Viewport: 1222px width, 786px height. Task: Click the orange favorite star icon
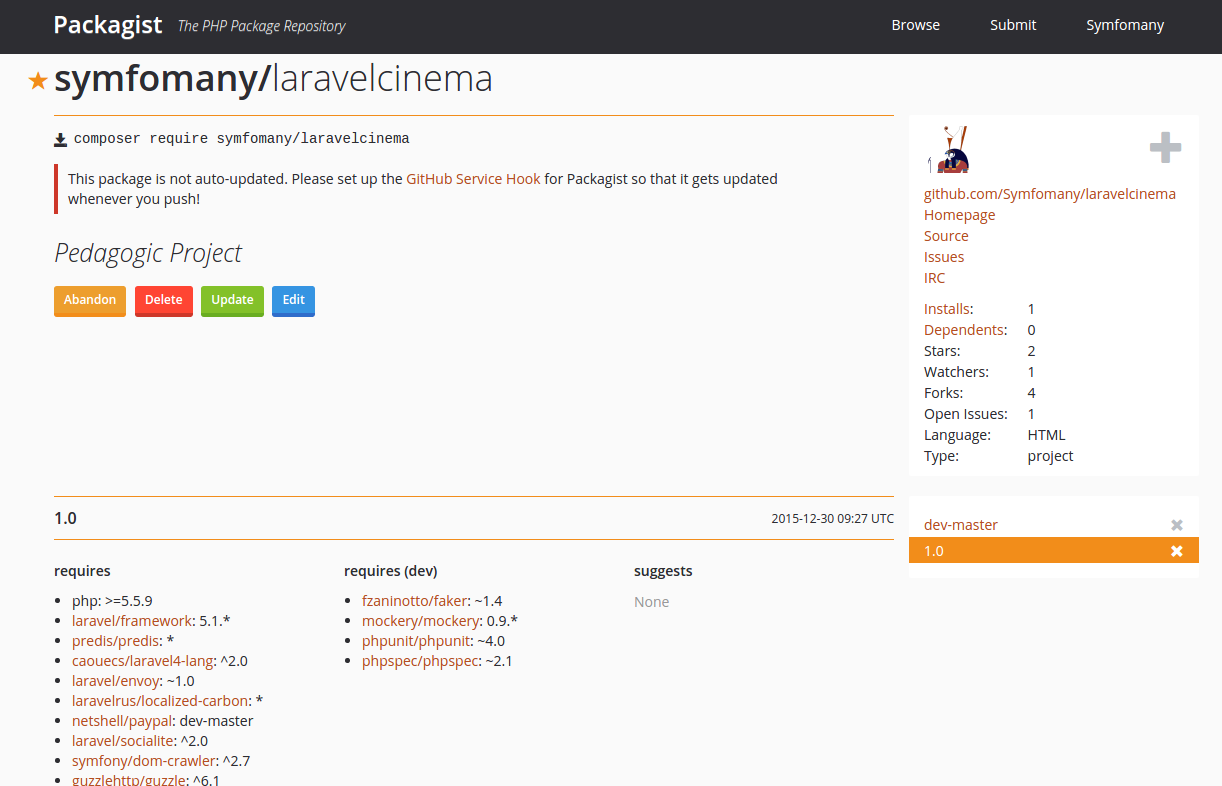point(38,81)
